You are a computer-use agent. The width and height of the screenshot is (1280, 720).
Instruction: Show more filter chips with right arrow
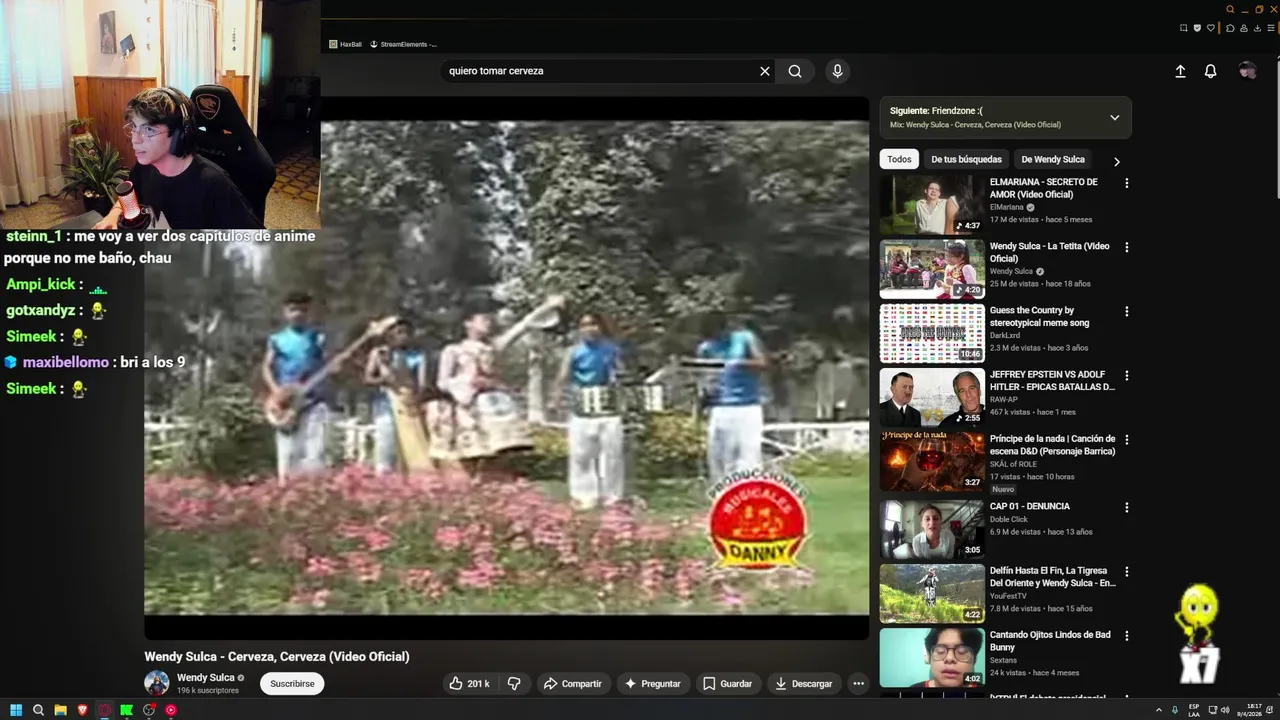click(1116, 161)
